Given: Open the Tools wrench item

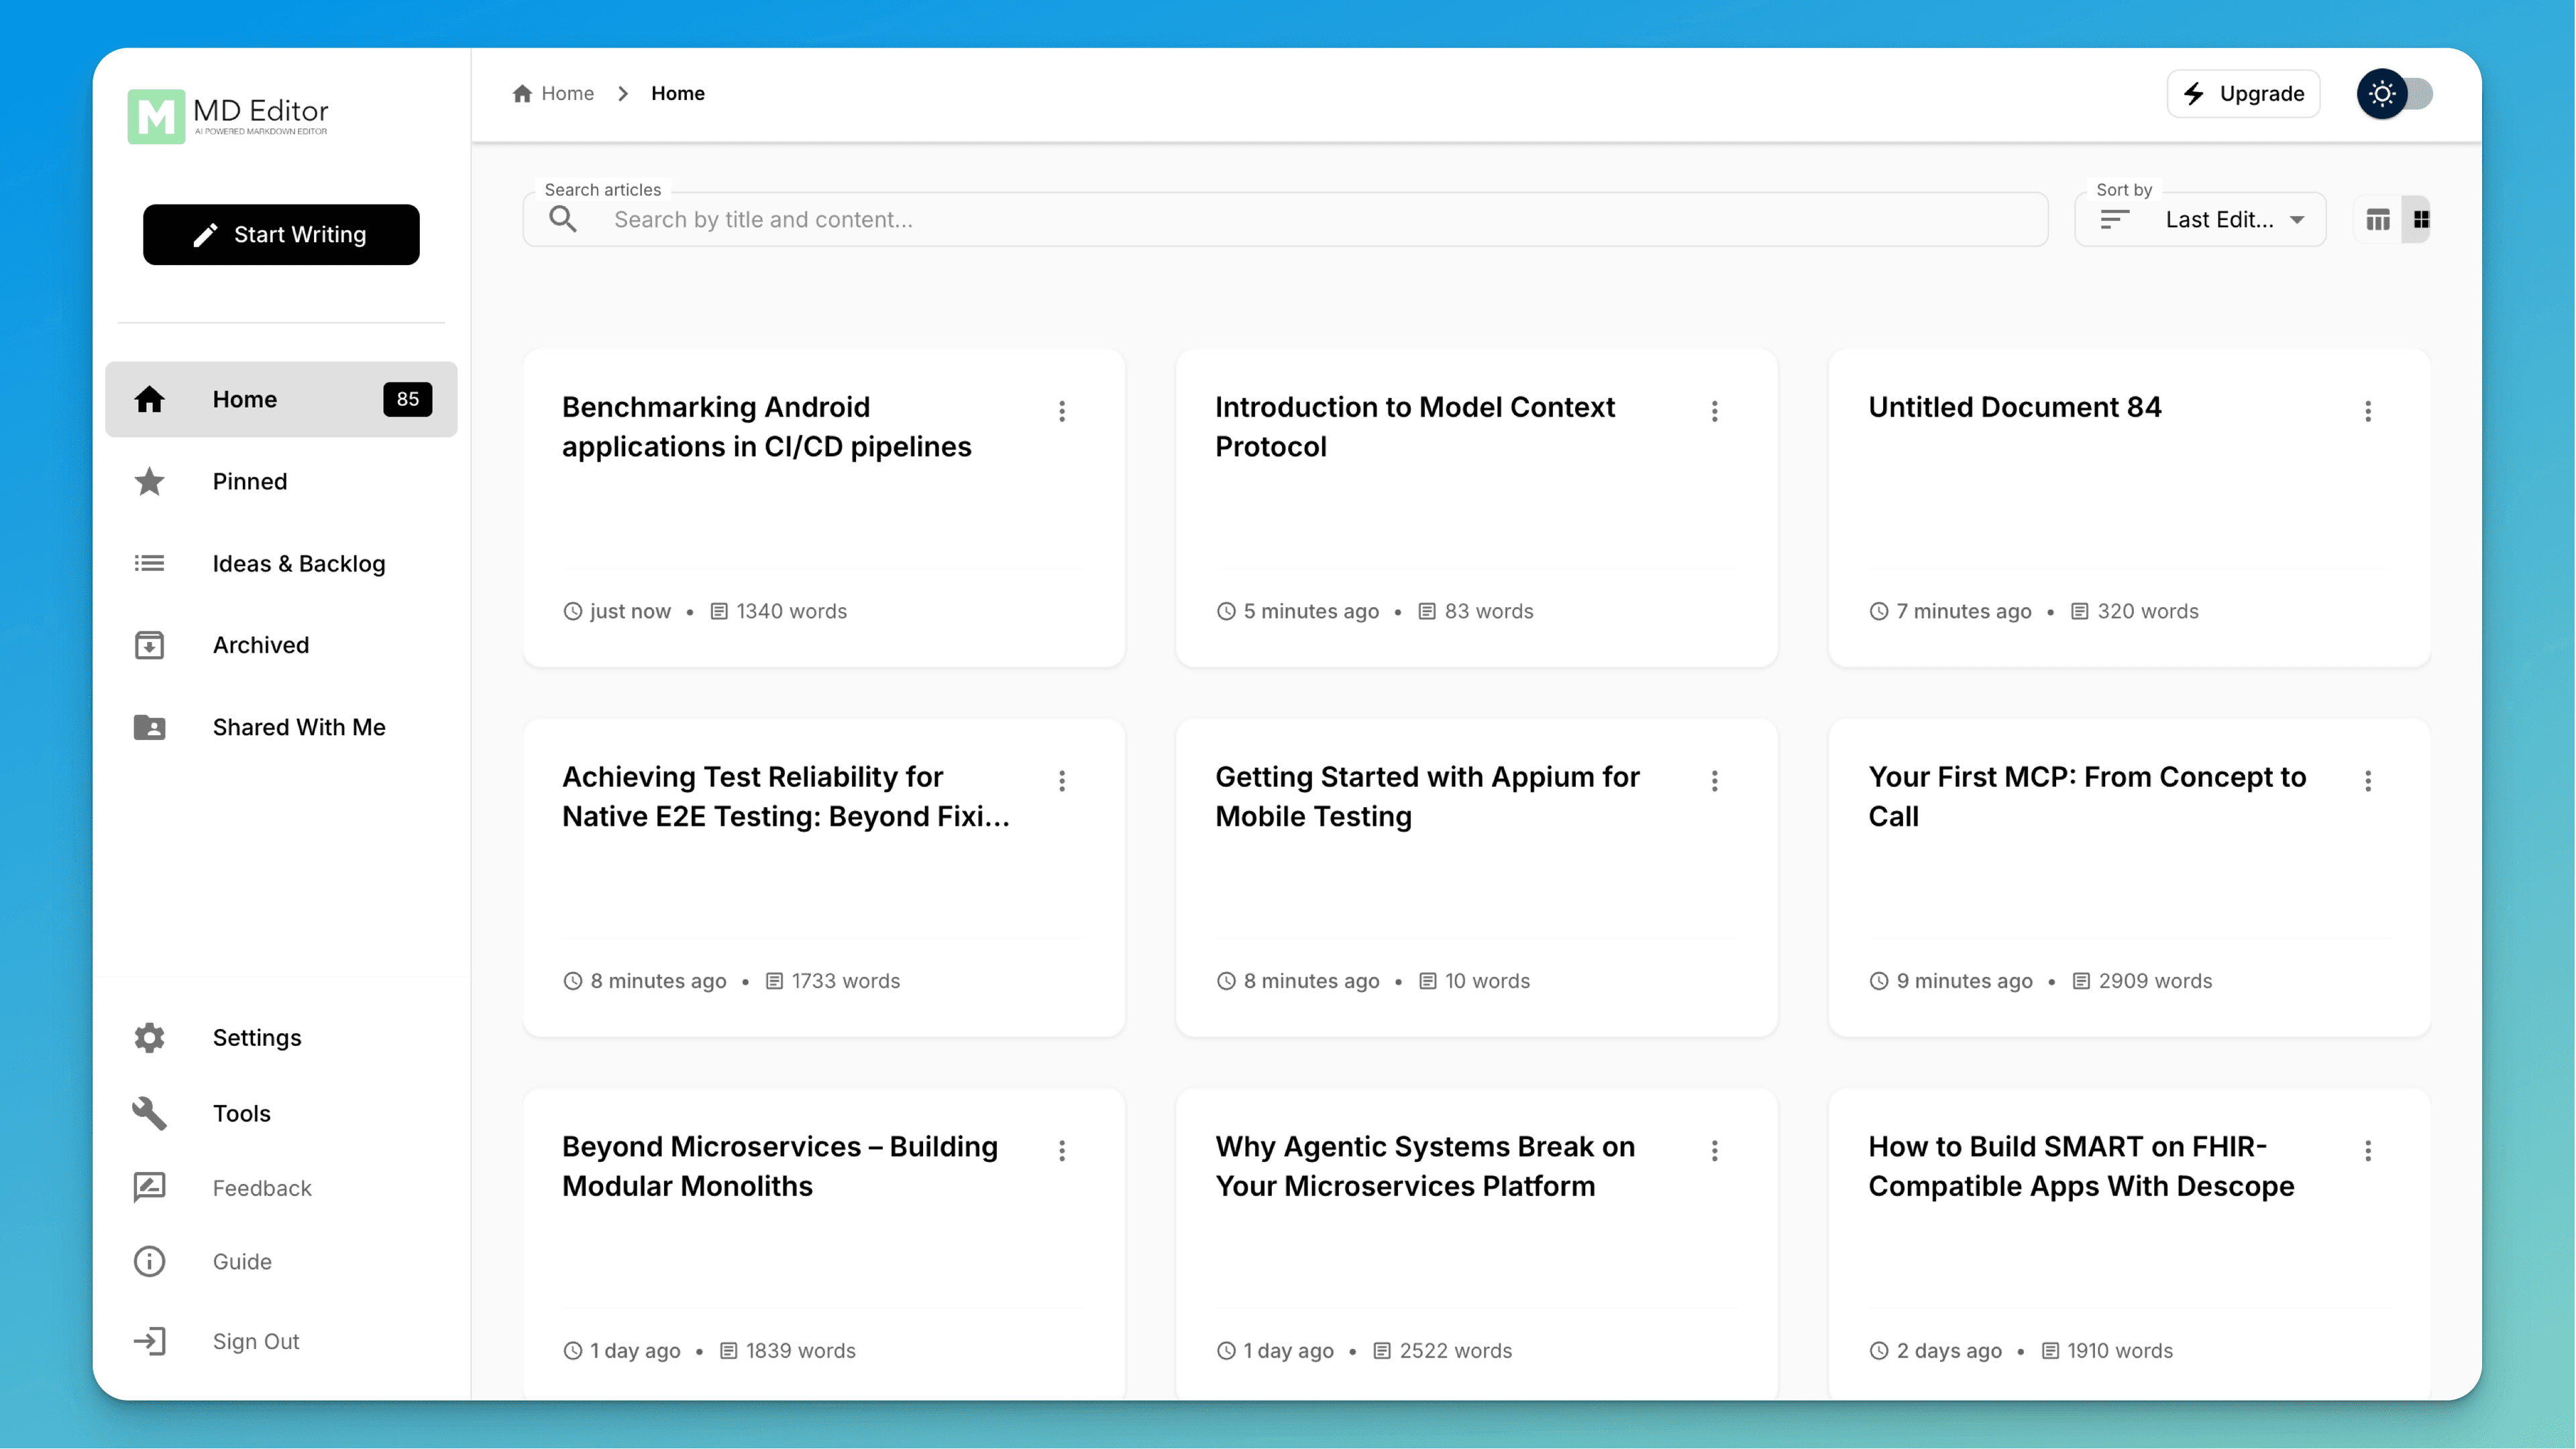Looking at the screenshot, I should [x=242, y=1113].
